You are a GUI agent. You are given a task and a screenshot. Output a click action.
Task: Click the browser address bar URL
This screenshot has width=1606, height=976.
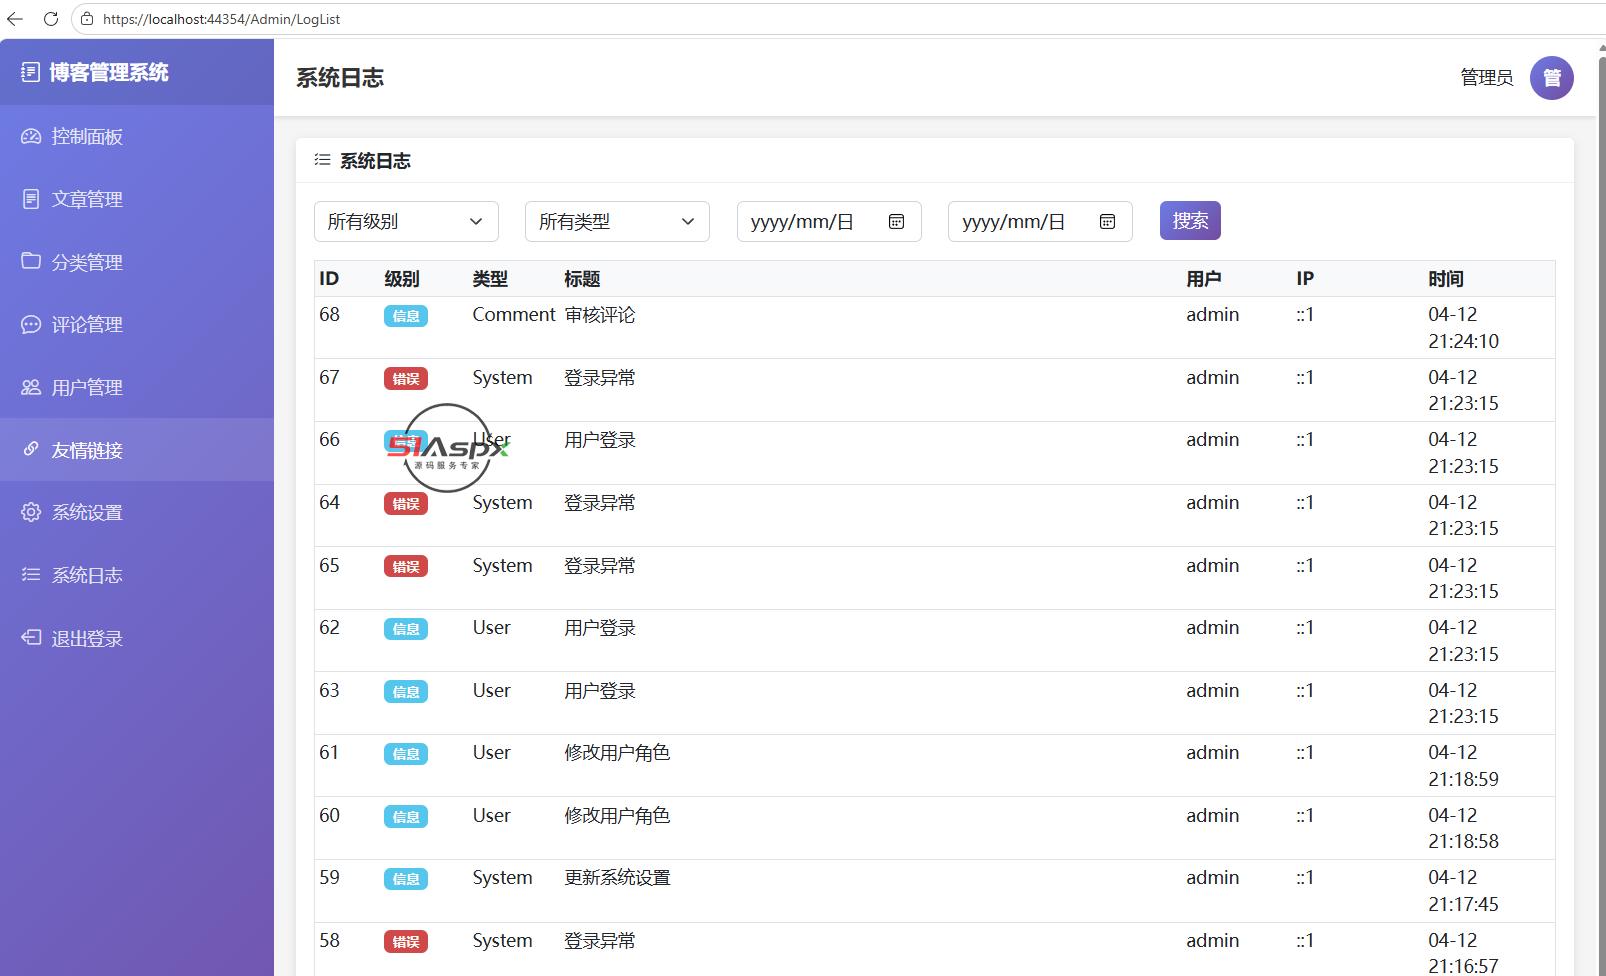click(x=221, y=19)
